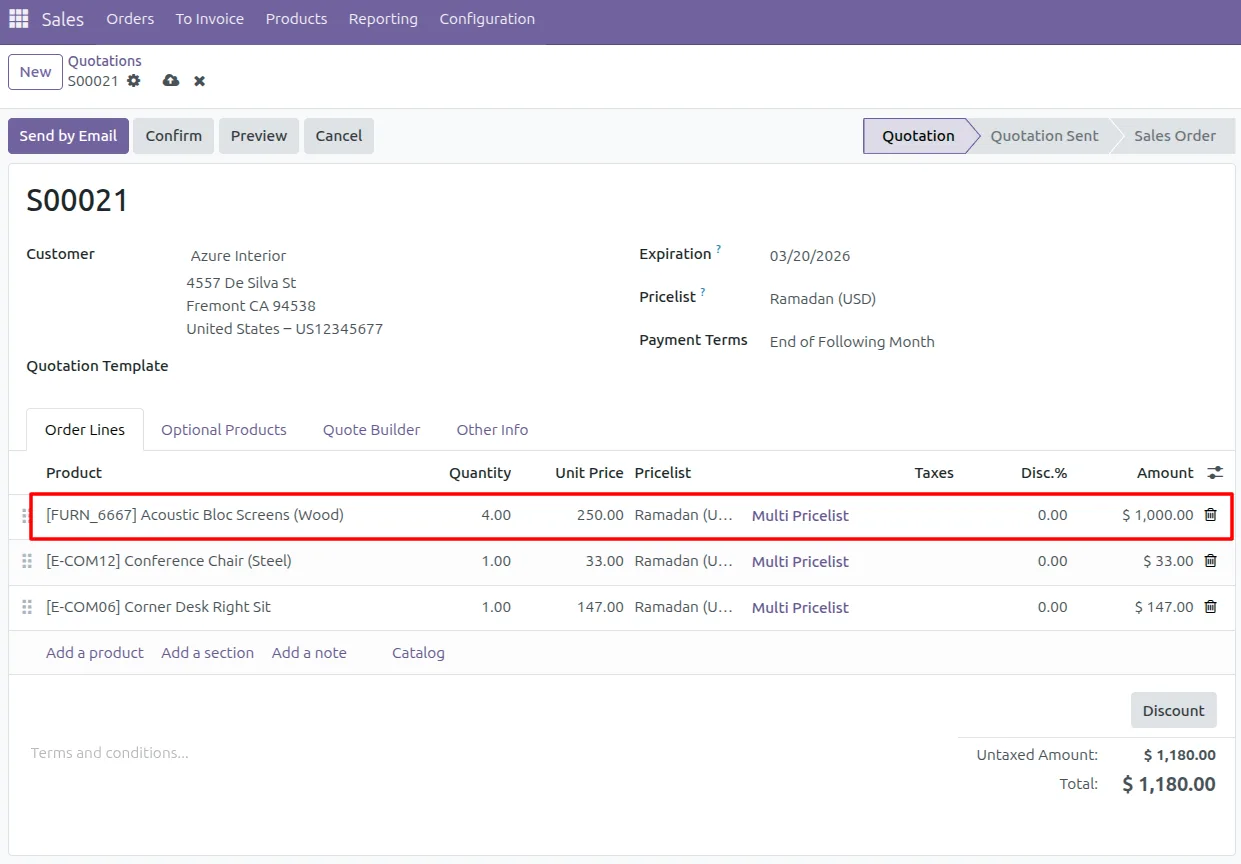Open the Configuration menu
Viewport: 1241px width, 864px height.
(487, 19)
